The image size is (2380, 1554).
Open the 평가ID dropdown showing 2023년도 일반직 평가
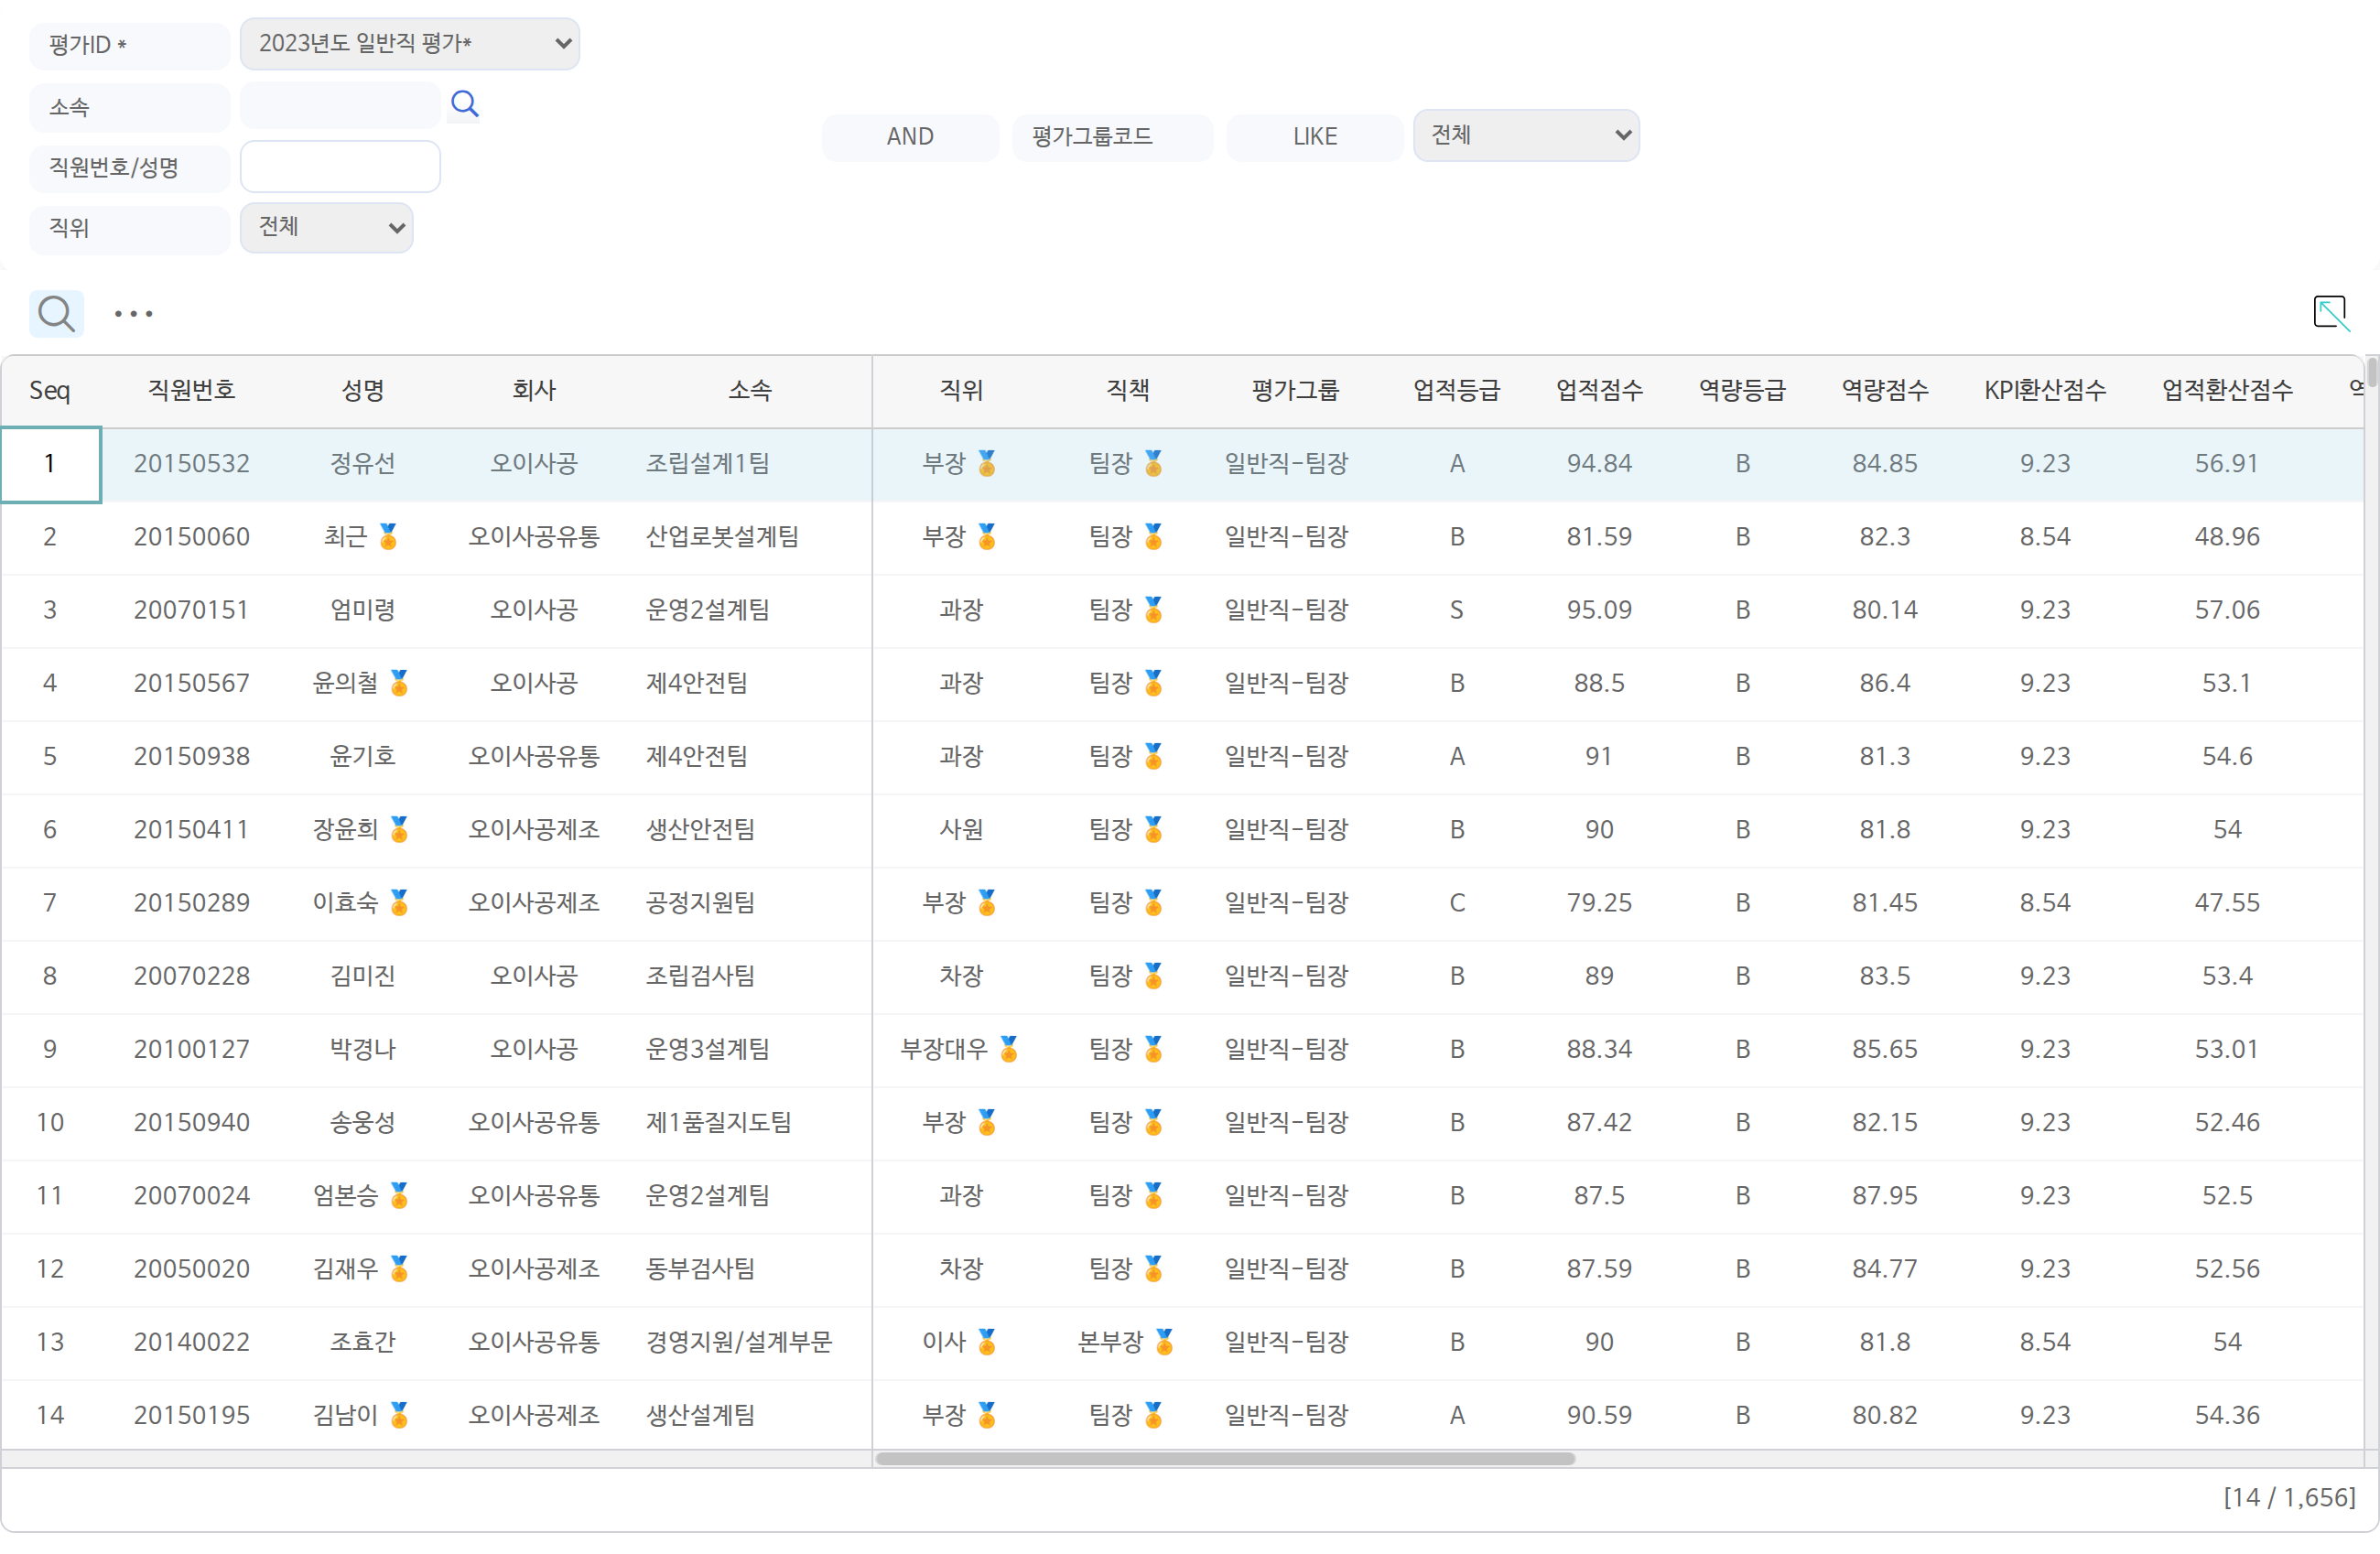[410, 44]
